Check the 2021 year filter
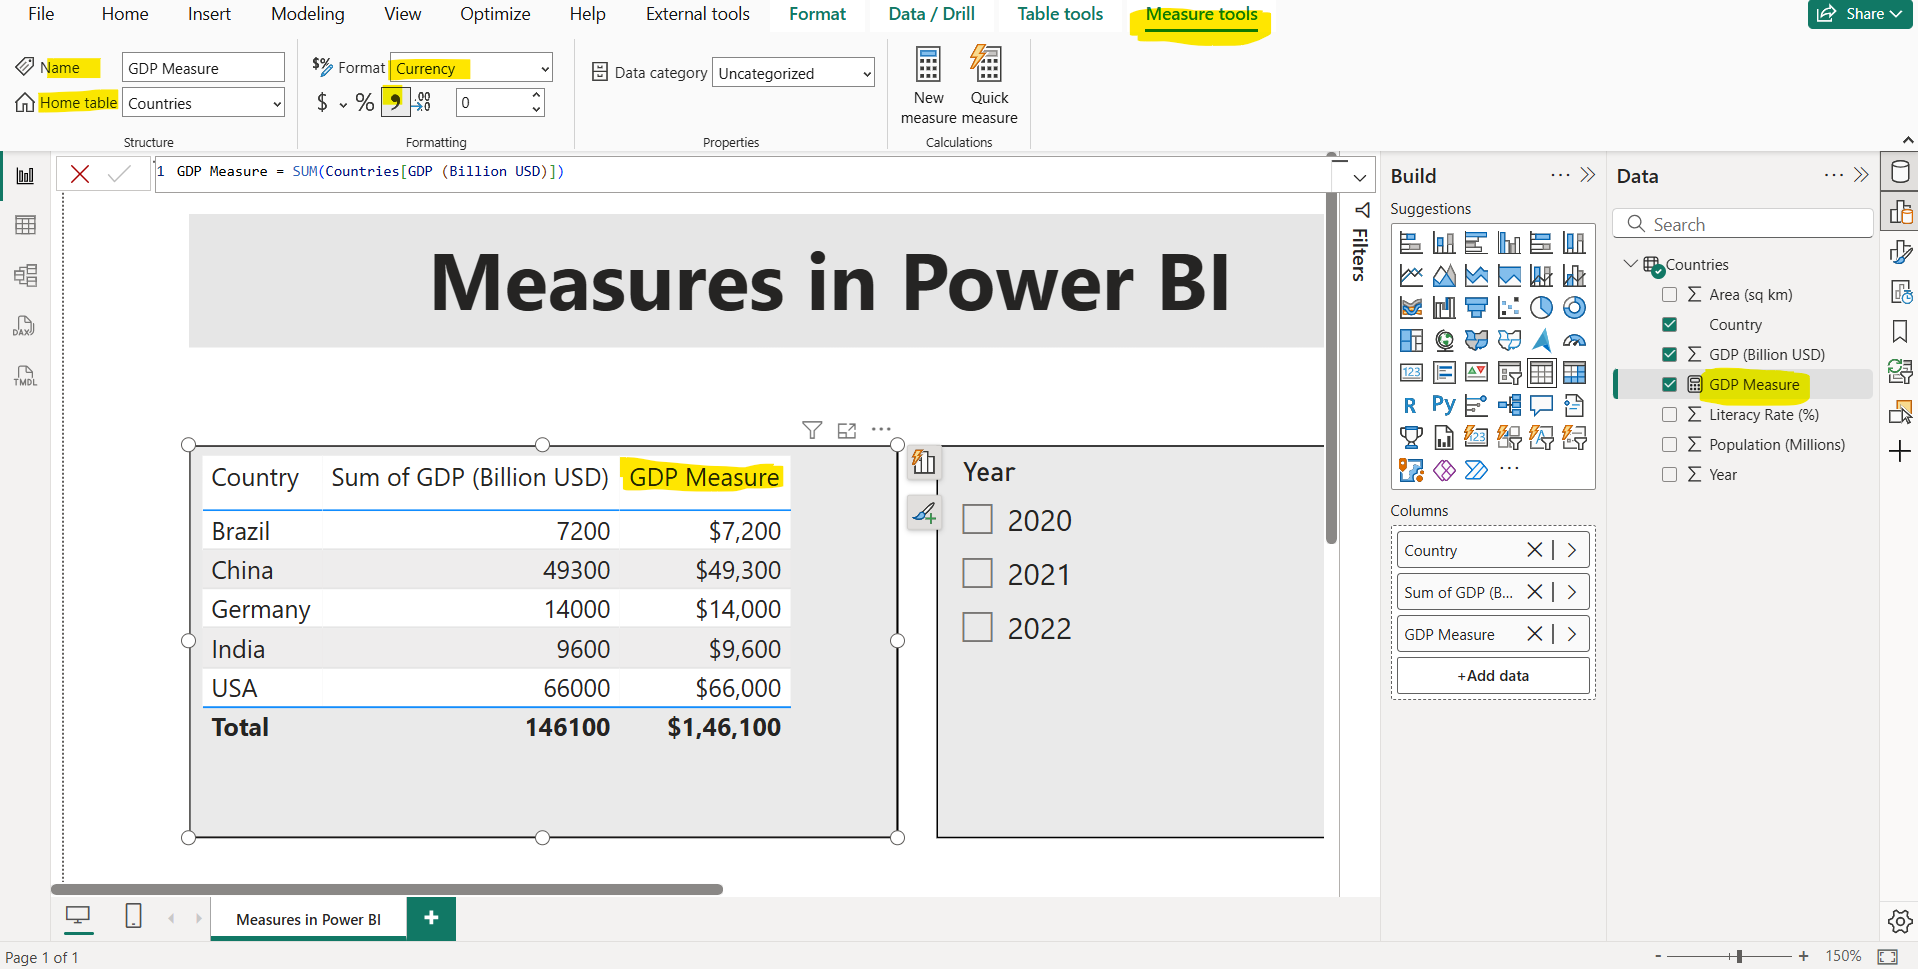The image size is (1918, 969). click(x=977, y=573)
